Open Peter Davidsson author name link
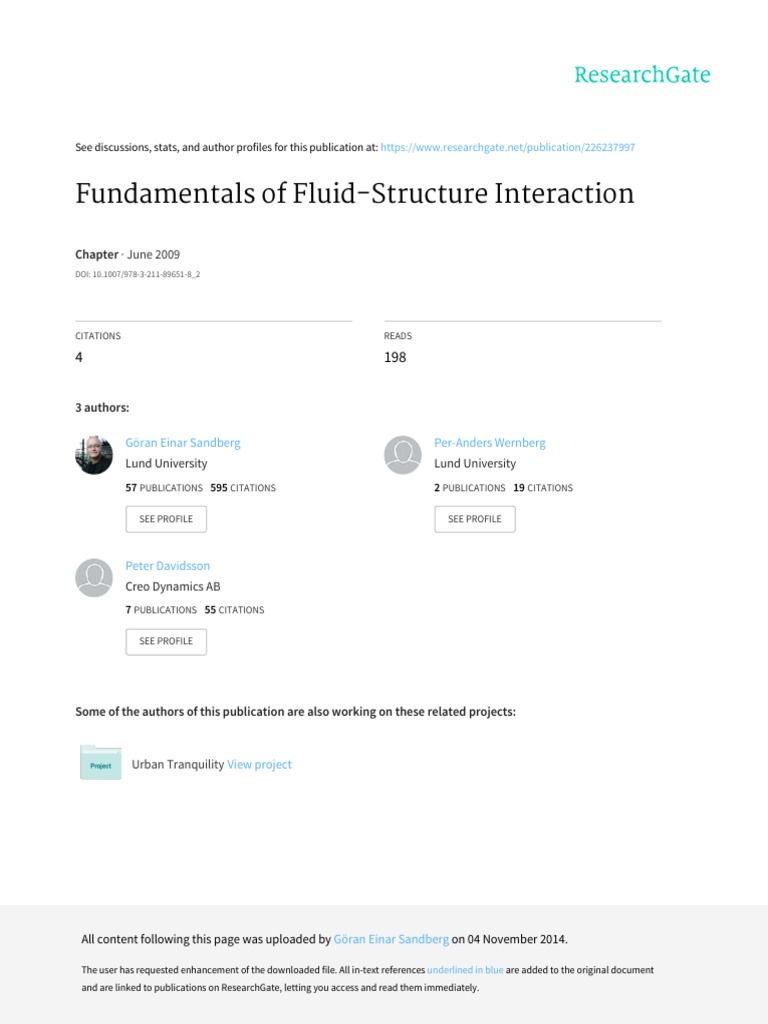The height and width of the screenshot is (1024, 768). pyautogui.click(x=168, y=565)
